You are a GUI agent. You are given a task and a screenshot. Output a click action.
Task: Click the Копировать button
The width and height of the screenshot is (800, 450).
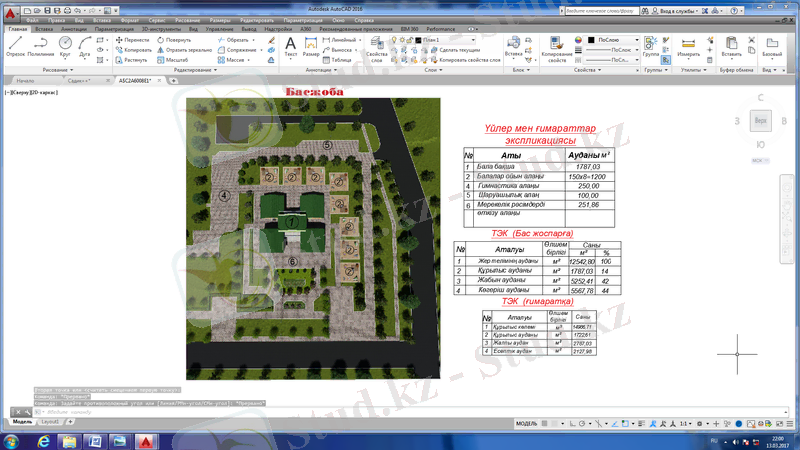click(x=132, y=50)
